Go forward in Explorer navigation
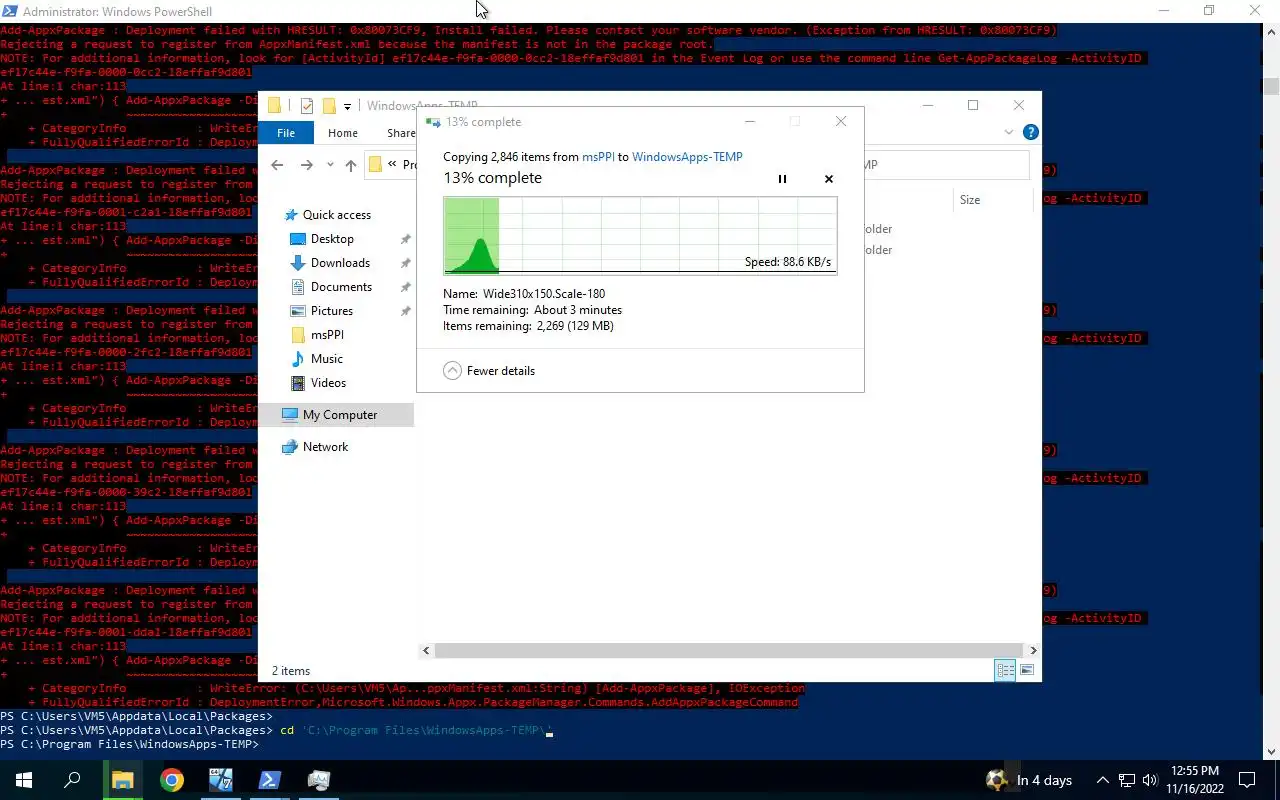Viewport: 1280px width, 800px height. (306, 165)
